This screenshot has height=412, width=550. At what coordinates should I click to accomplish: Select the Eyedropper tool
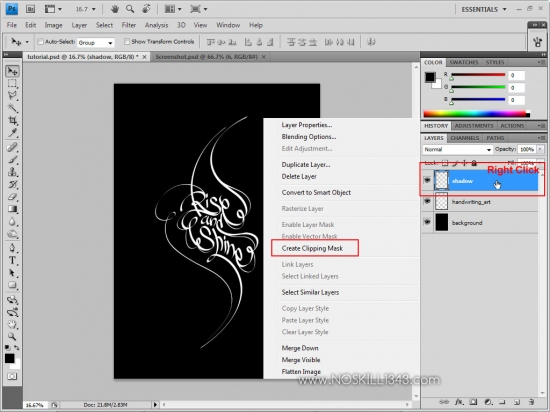(x=12, y=133)
